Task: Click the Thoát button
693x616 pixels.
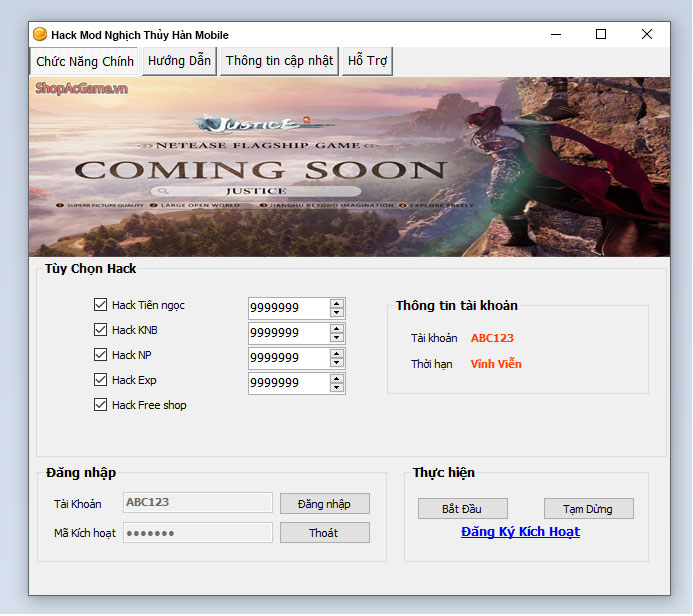Action: pos(324,533)
